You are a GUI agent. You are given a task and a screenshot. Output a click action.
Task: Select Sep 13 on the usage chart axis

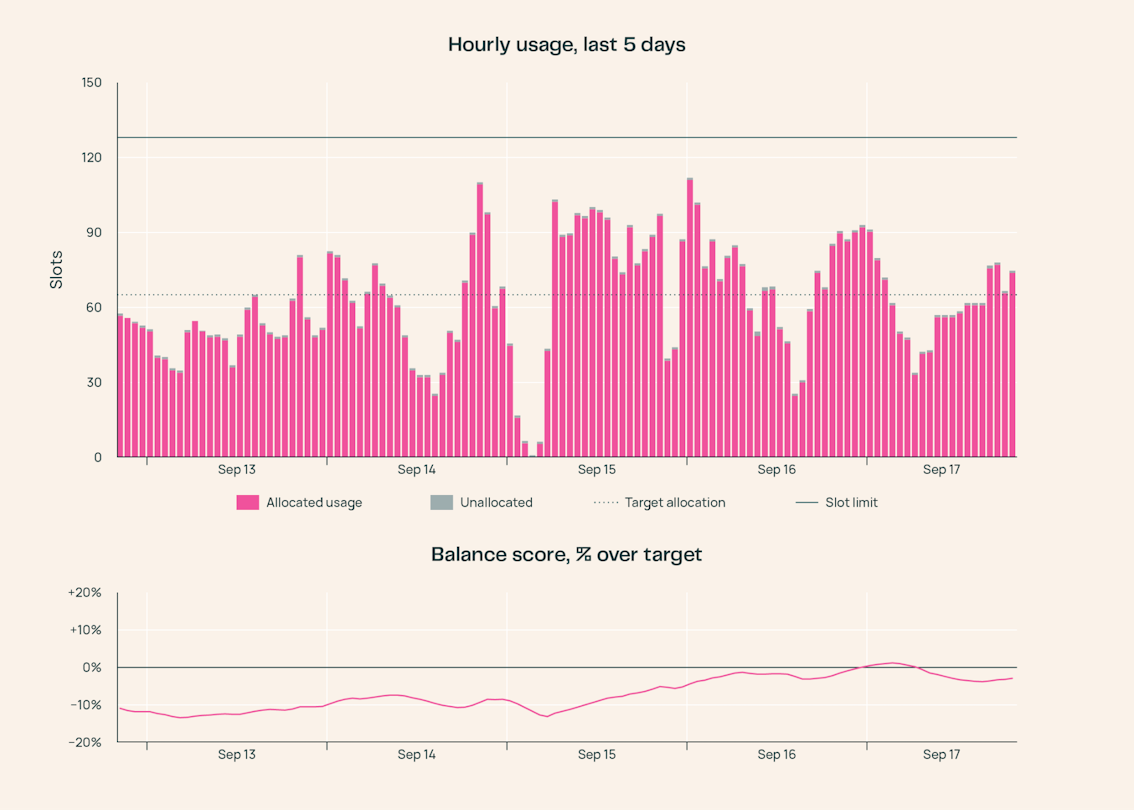[236, 470]
